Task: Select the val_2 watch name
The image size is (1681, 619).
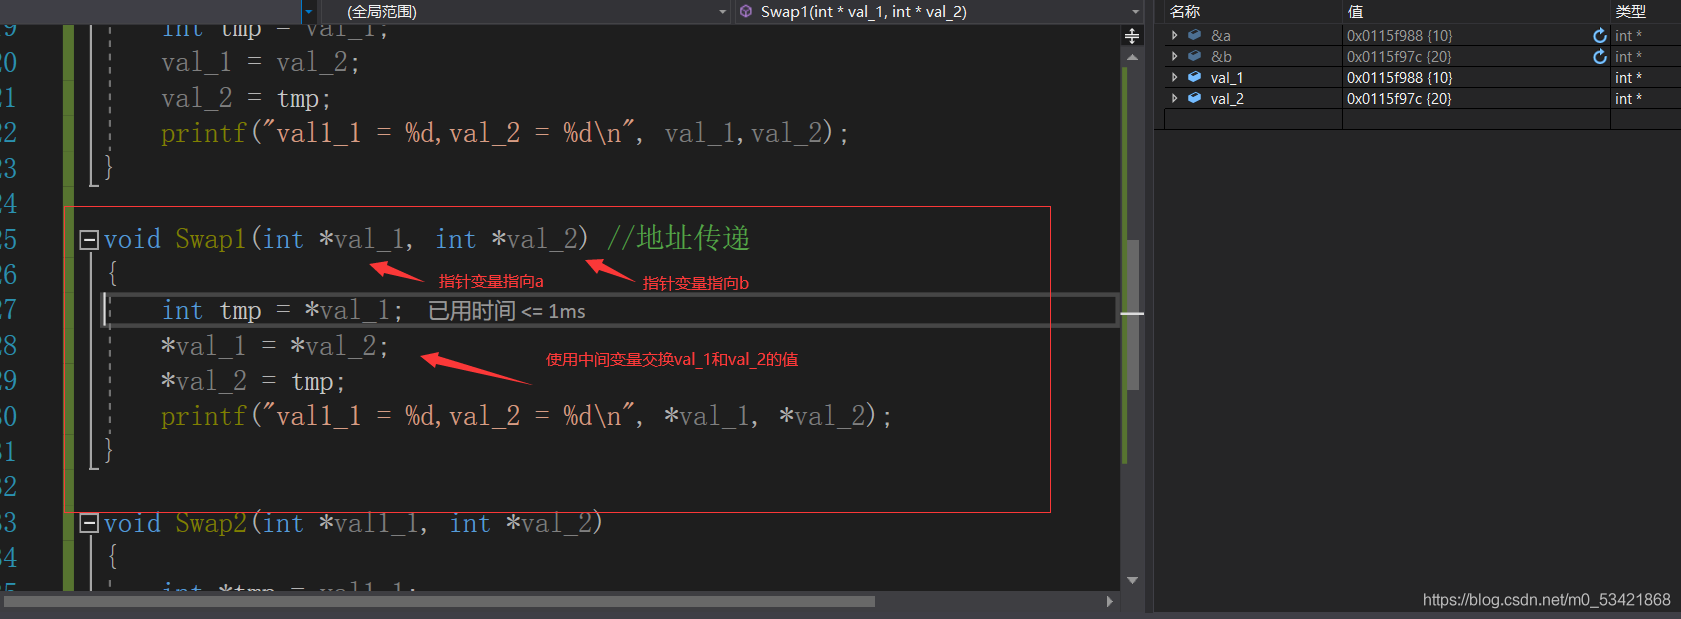Action: tap(1227, 98)
